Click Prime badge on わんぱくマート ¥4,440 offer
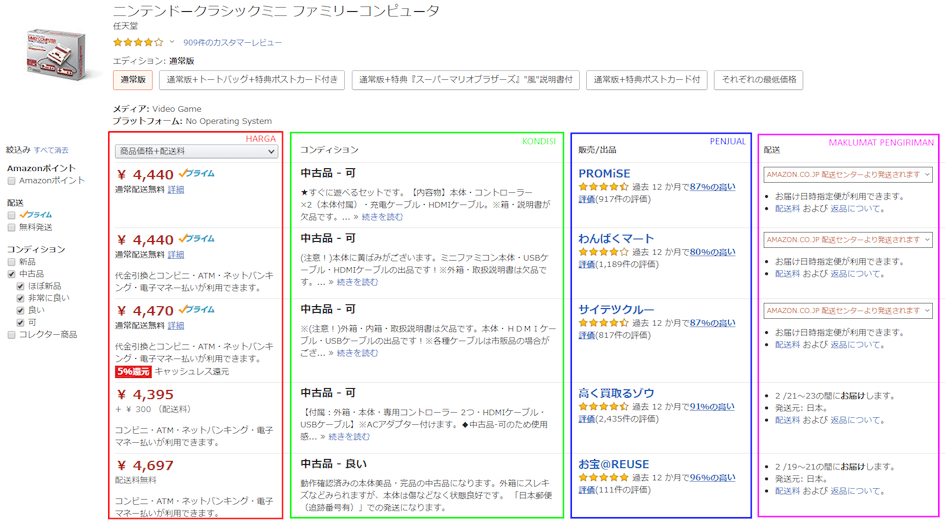945x522 pixels. 196,239
